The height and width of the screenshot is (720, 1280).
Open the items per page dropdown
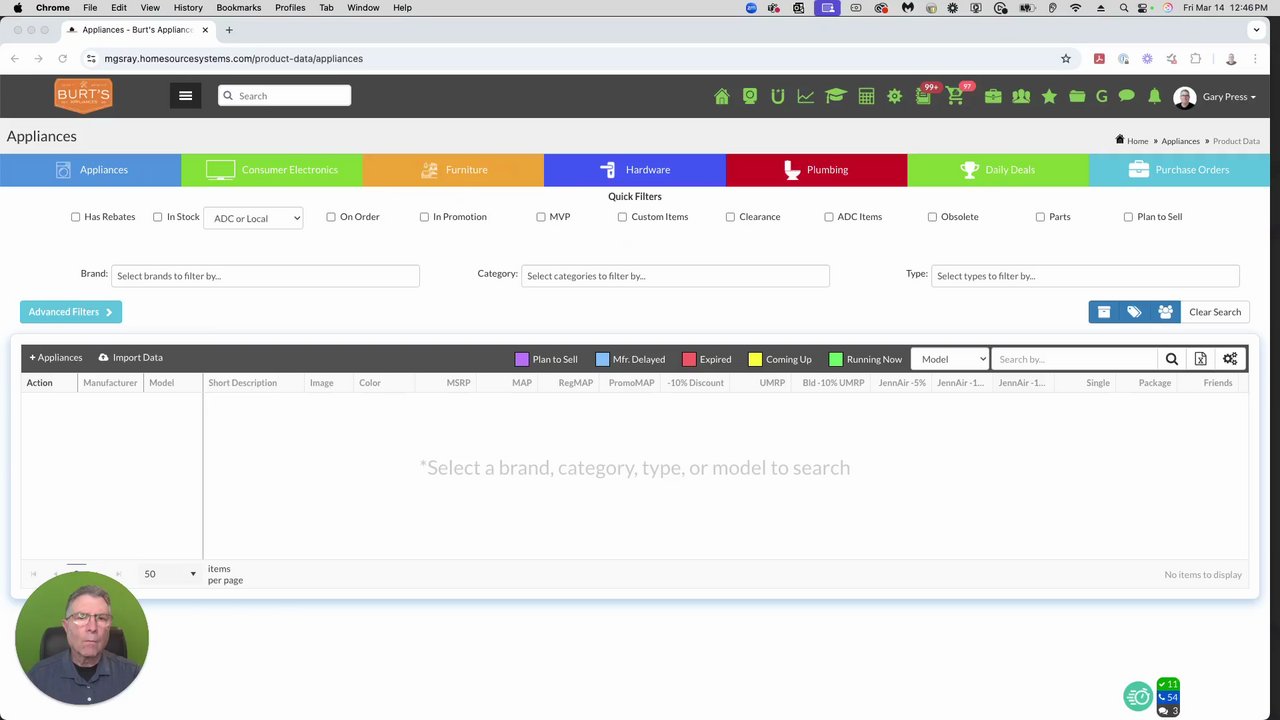(x=170, y=574)
